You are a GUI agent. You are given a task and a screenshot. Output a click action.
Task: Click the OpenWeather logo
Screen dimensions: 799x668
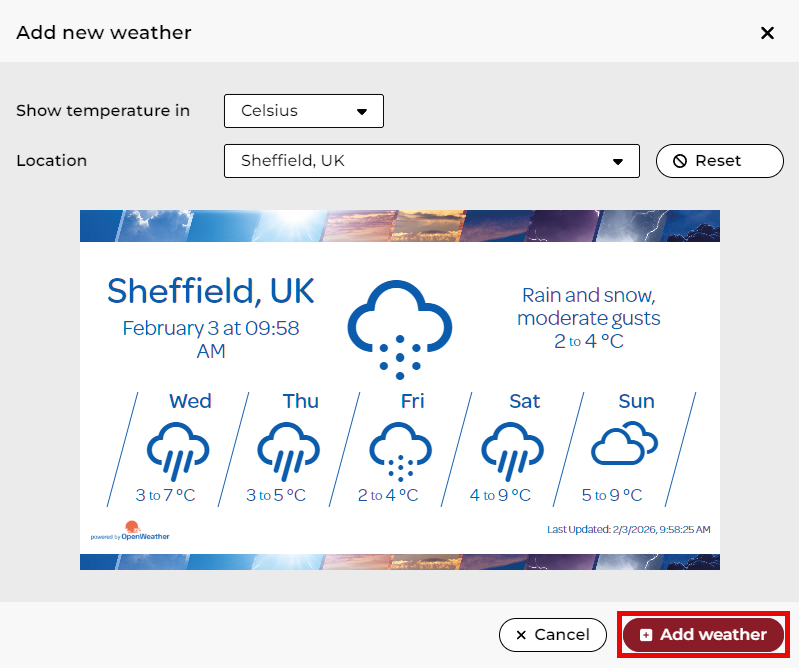coord(131,531)
